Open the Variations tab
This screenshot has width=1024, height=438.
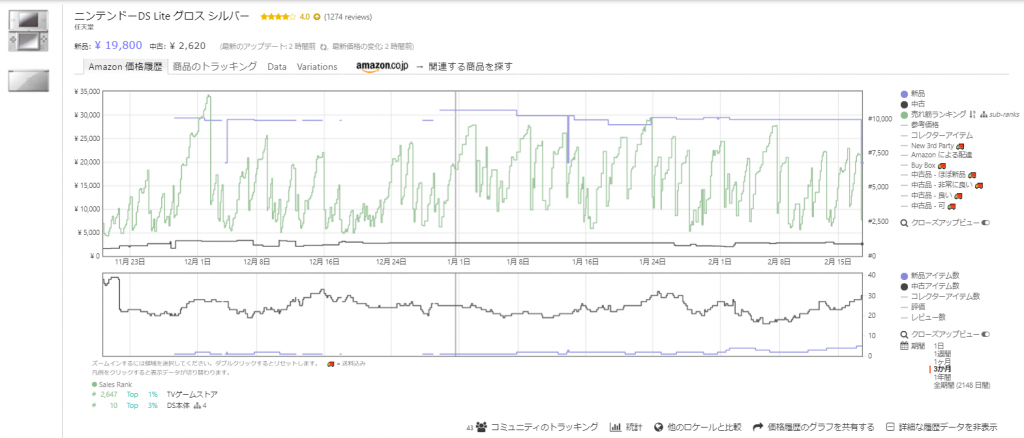pos(317,67)
